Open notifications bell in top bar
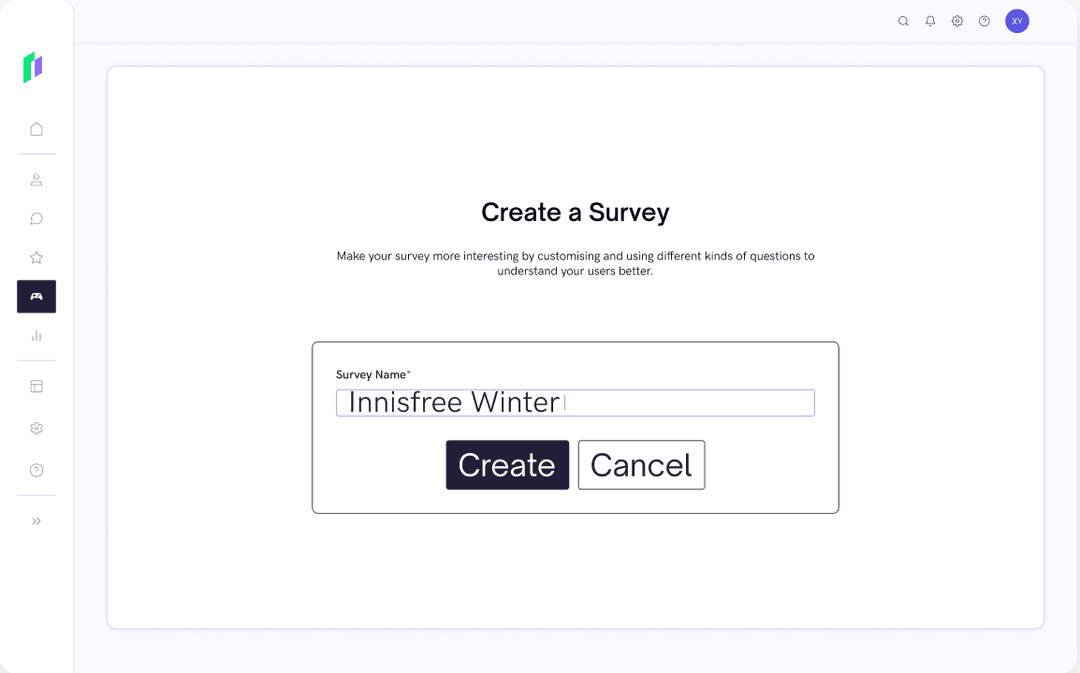This screenshot has width=1080, height=673. (x=930, y=21)
